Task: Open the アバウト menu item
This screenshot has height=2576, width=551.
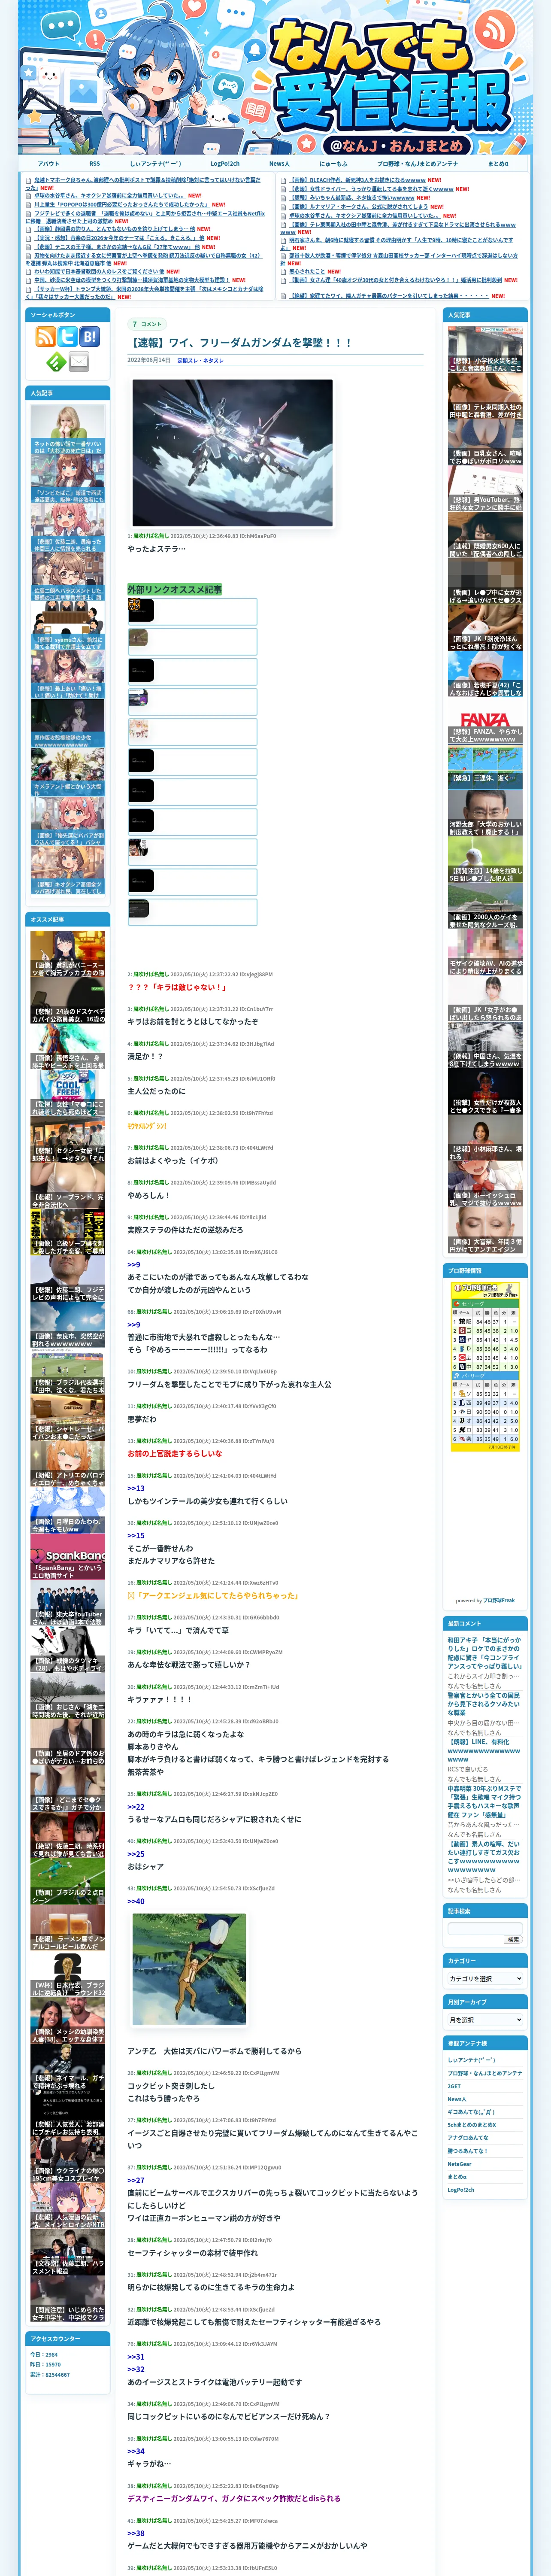Action: pyautogui.click(x=48, y=163)
